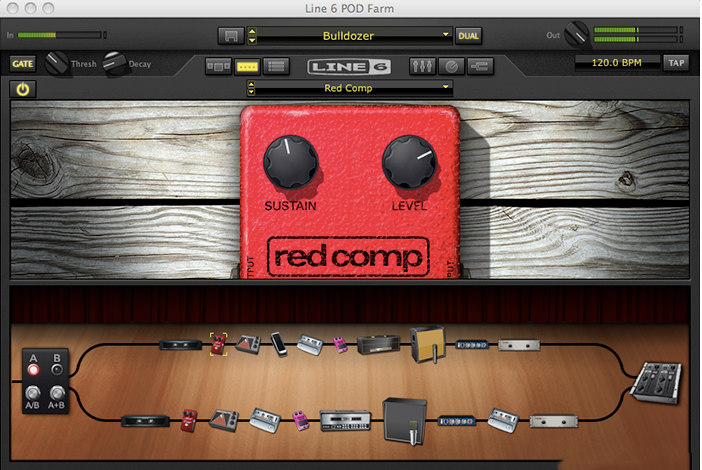The height and width of the screenshot is (470, 702).
Task: Click the TAP tempo button
Action: 676,63
